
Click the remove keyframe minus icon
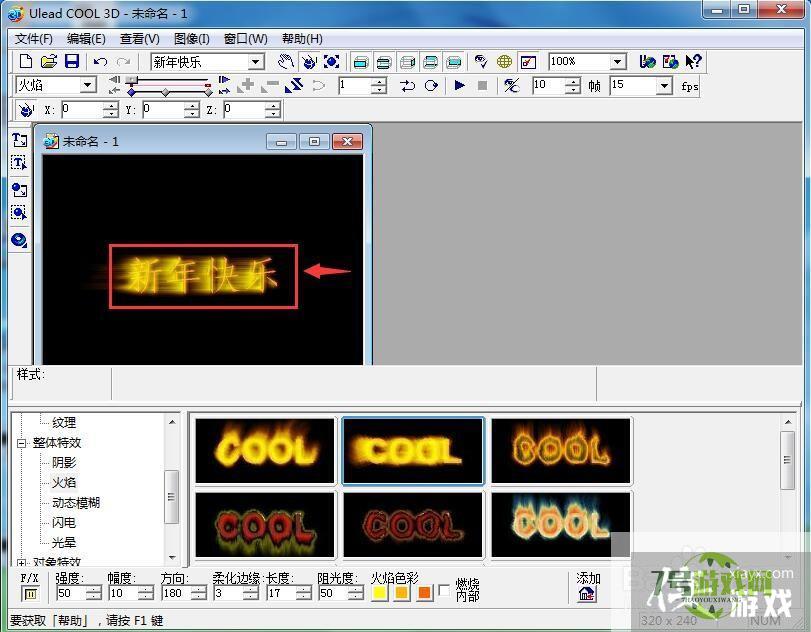point(269,85)
